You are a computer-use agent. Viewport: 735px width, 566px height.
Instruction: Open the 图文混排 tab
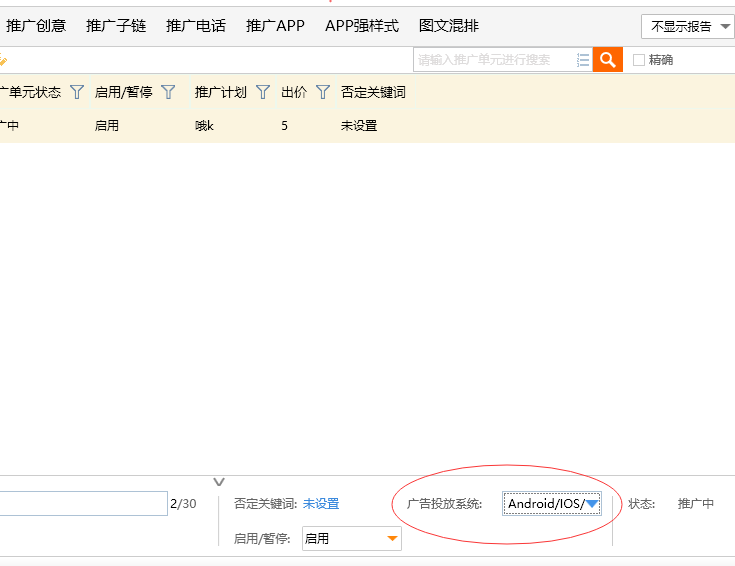coord(449,26)
